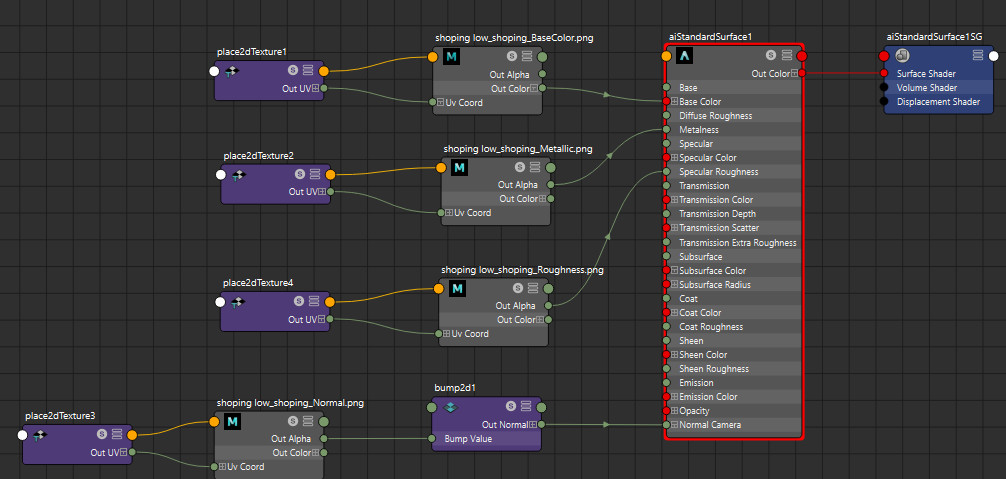Click the place2dTexture3 node icon
1006x479 pixels.
coord(40,435)
